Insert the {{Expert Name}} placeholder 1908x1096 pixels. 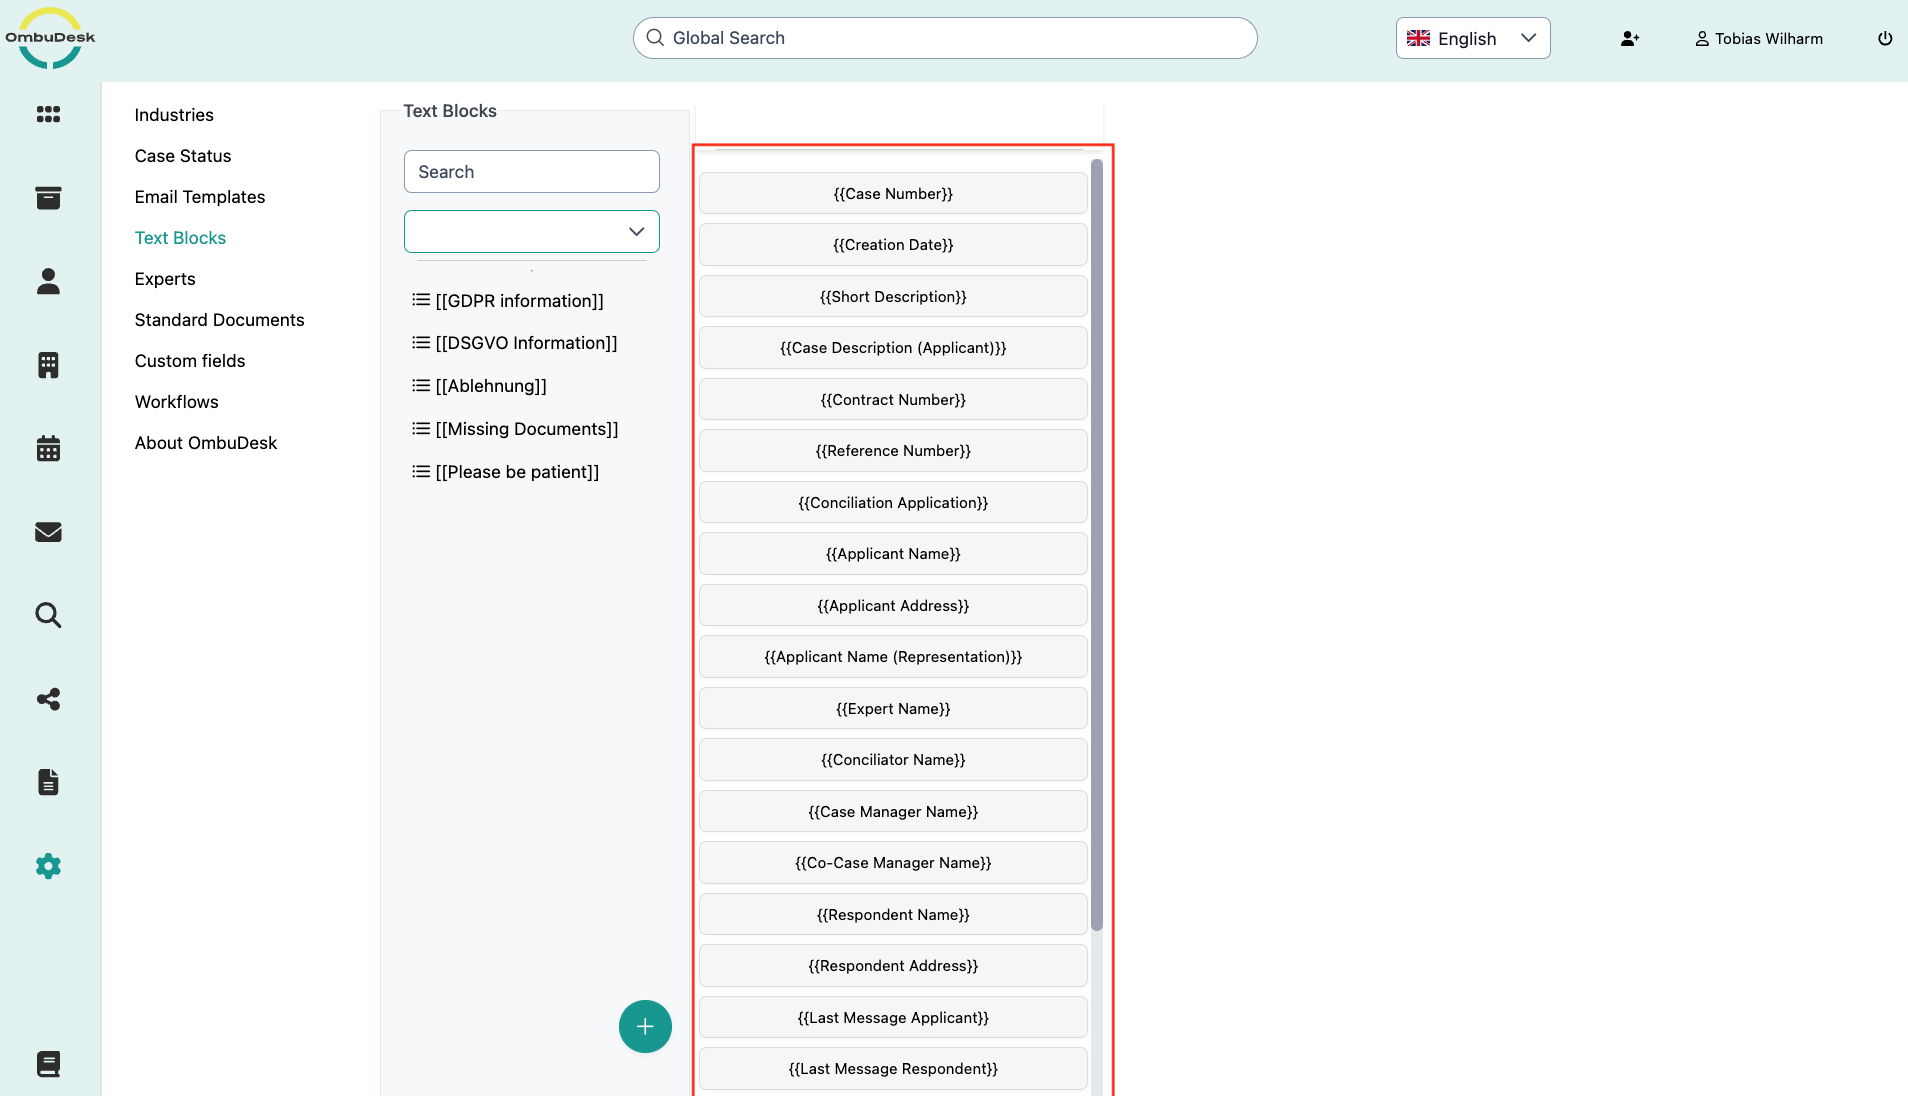(893, 708)
